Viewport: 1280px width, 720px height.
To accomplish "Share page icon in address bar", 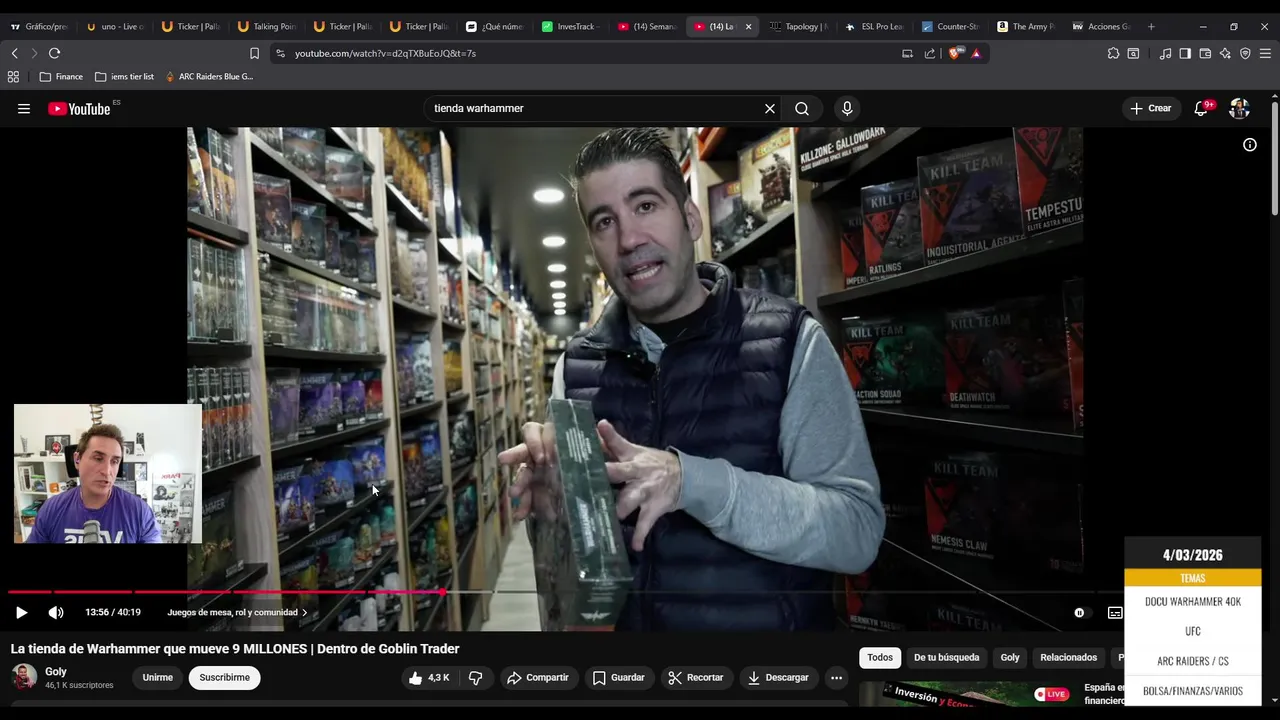I will 930,53.
